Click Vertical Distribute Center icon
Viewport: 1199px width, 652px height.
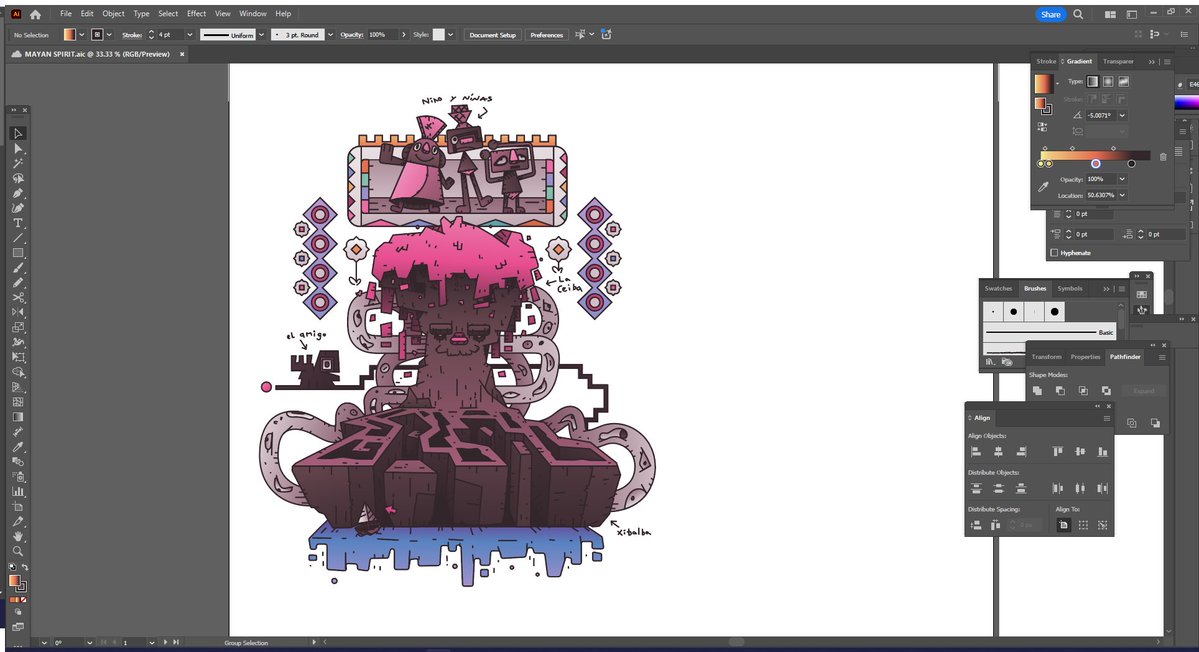click(x=998, y=488)
